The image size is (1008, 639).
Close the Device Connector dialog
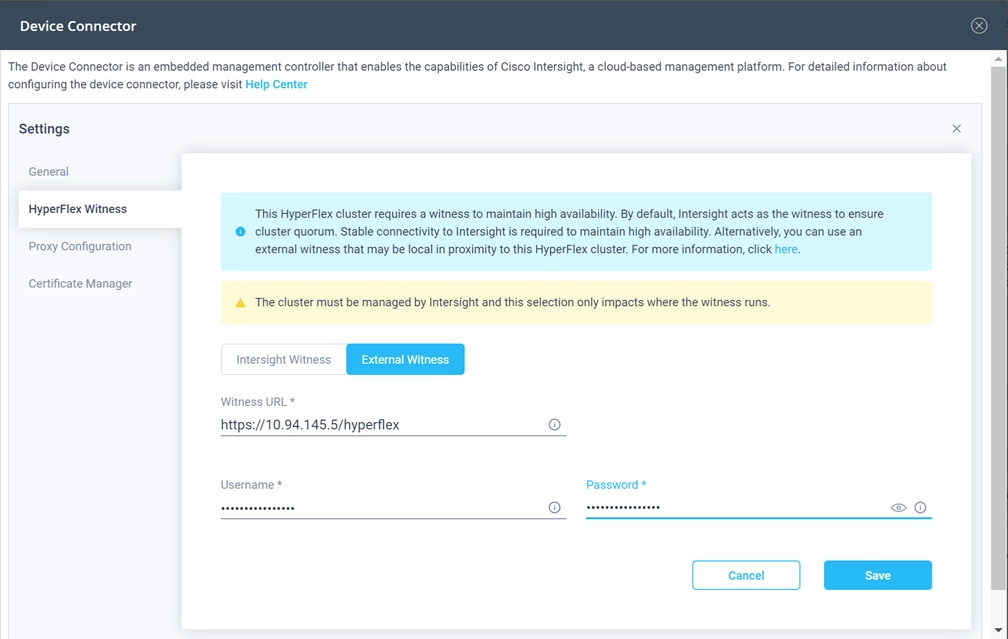978,25
